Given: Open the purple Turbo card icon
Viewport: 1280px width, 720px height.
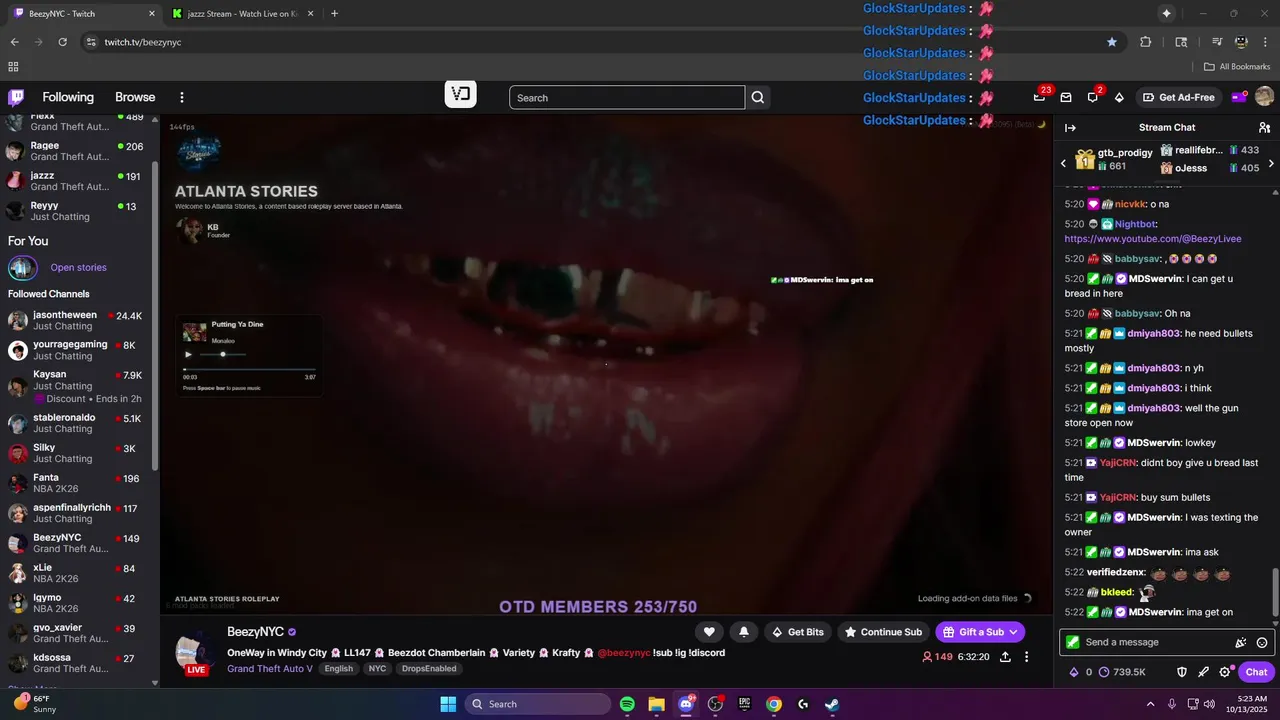Looking at the screenshot, I should point(1238,97).
